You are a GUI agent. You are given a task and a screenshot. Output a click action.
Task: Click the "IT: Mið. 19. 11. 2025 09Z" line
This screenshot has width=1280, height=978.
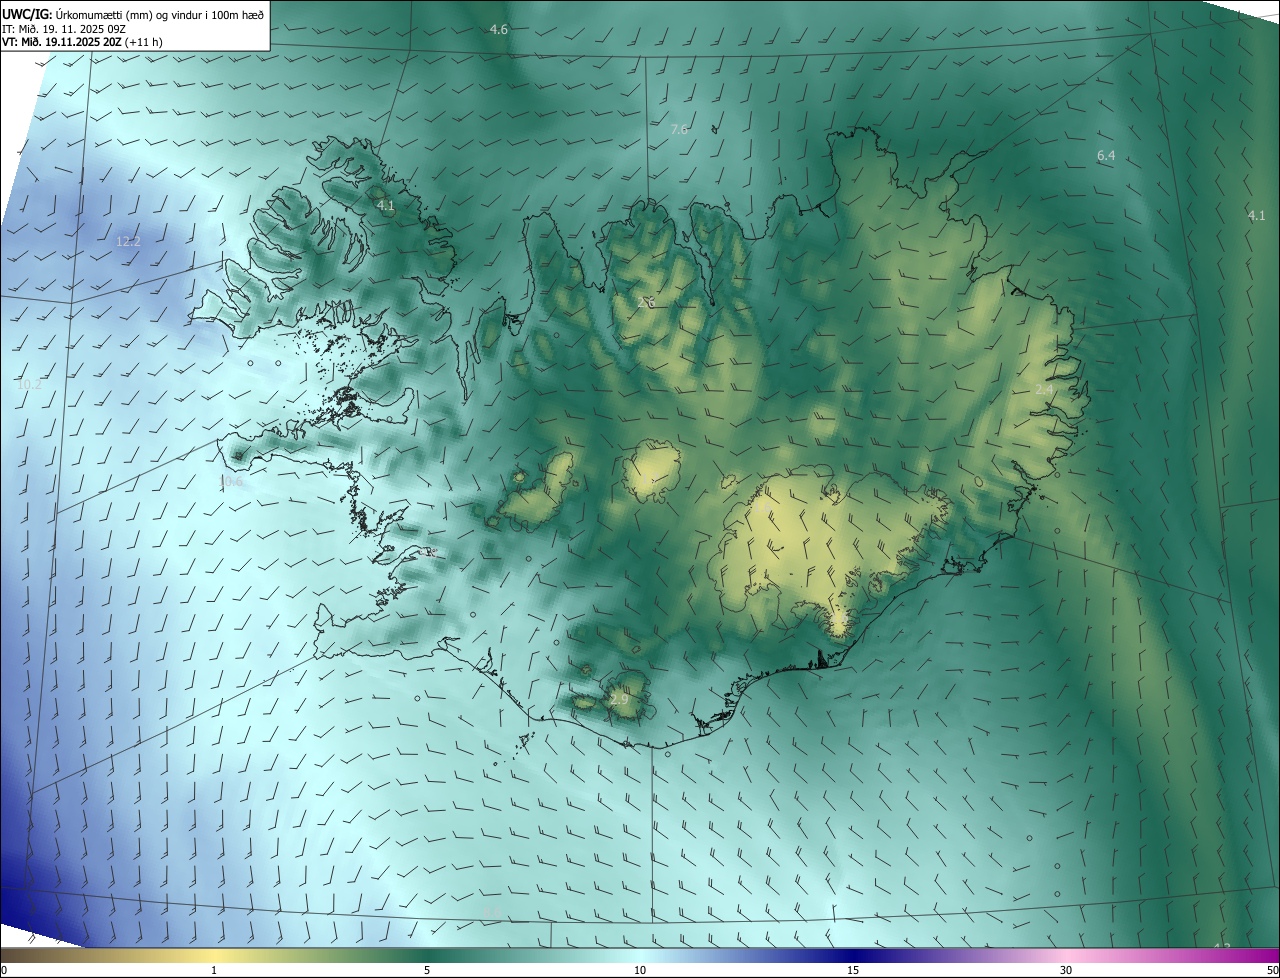(x=64, y=29)
